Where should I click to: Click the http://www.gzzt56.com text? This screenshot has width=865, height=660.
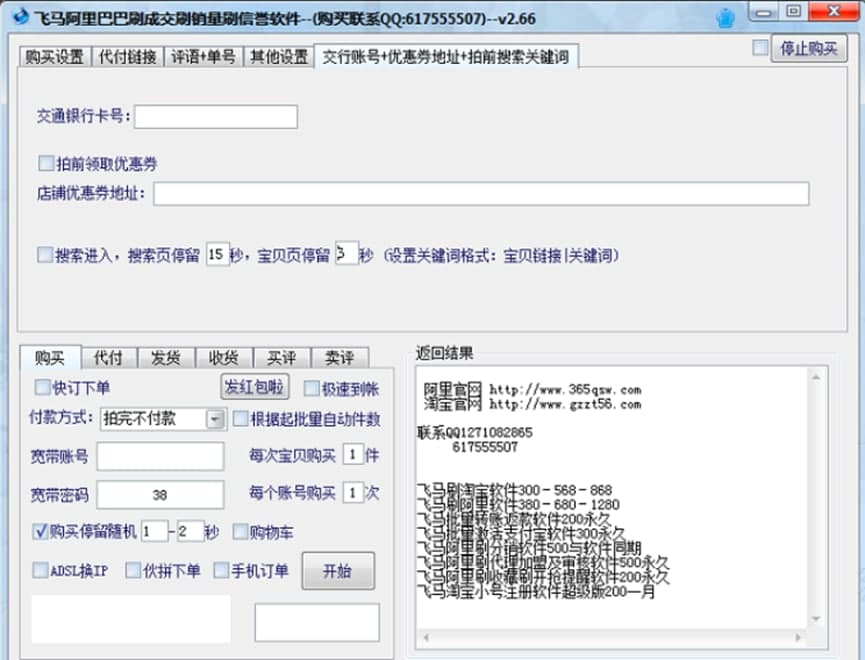pos(565,404)
